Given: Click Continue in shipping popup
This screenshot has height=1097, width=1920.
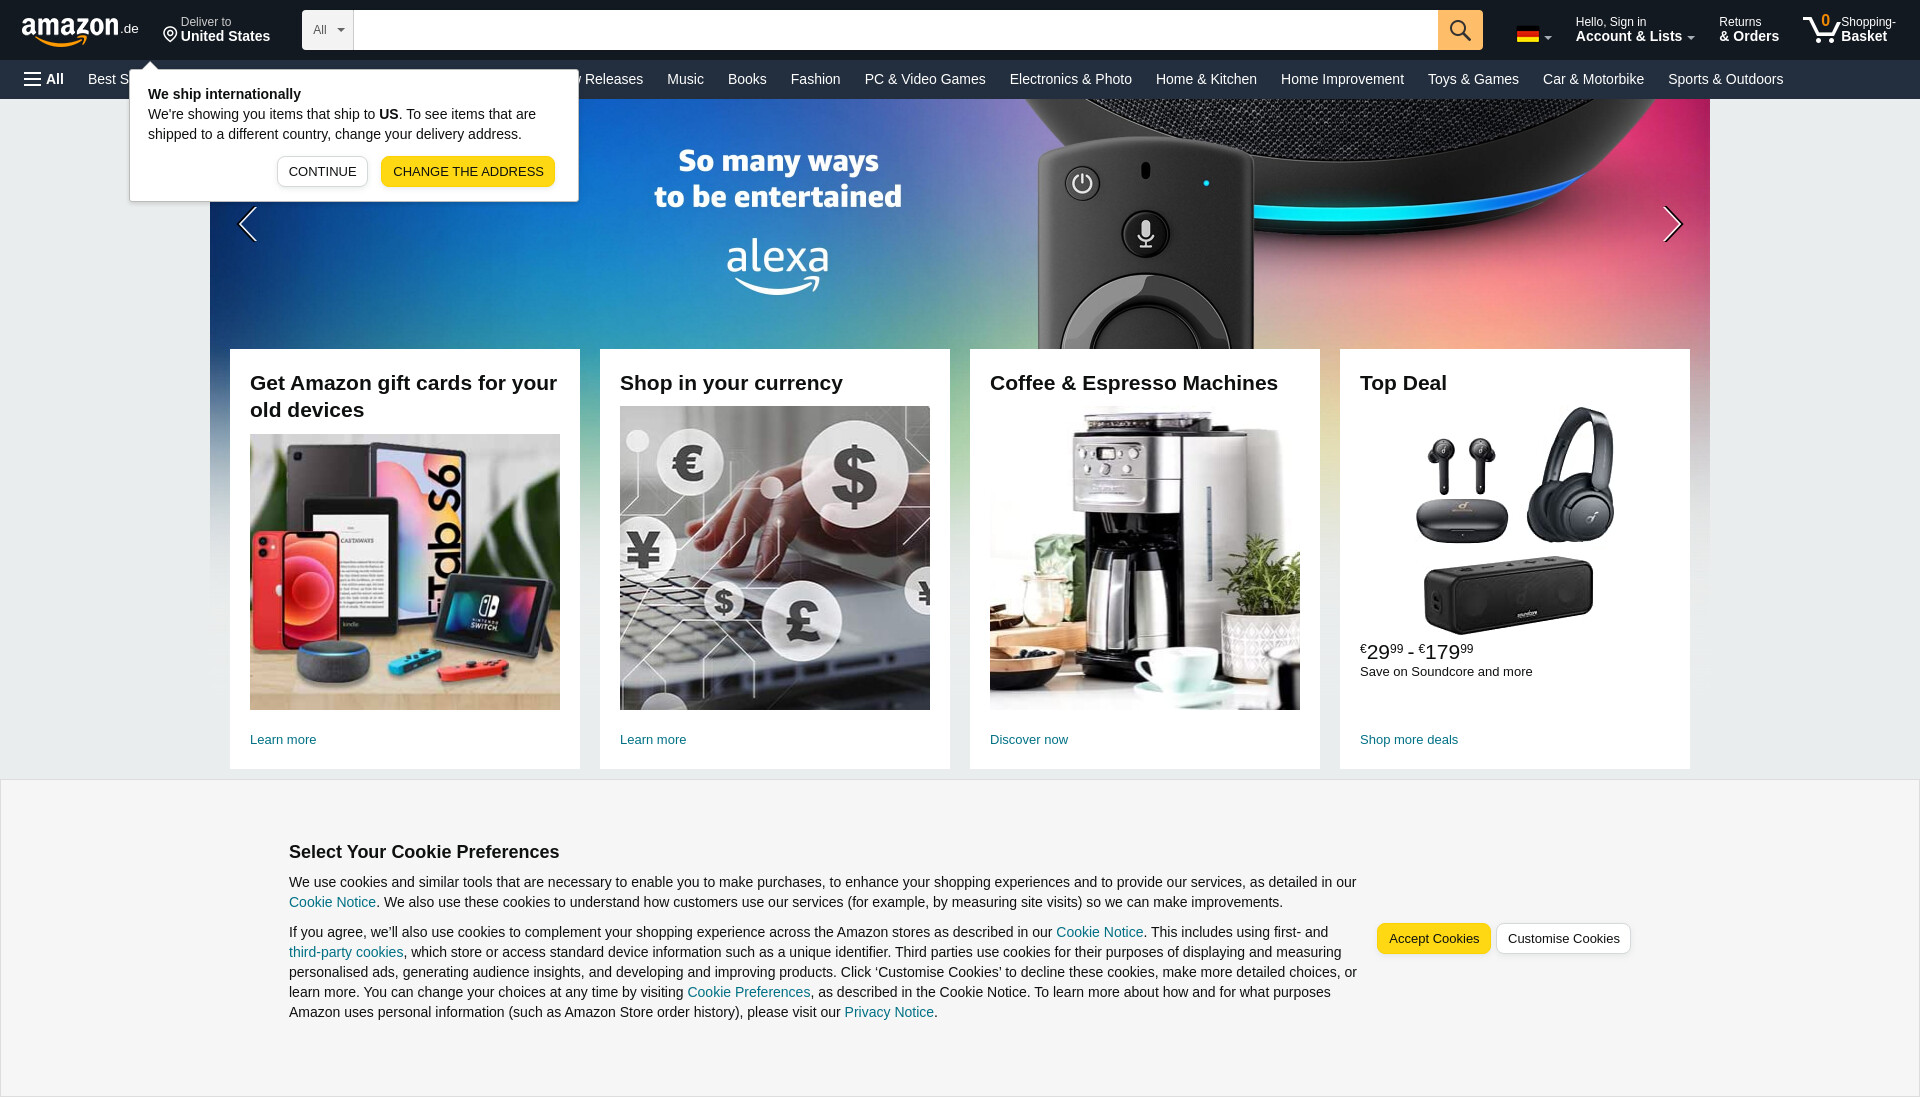Looking at the screenshot, I should click(322, 171).
